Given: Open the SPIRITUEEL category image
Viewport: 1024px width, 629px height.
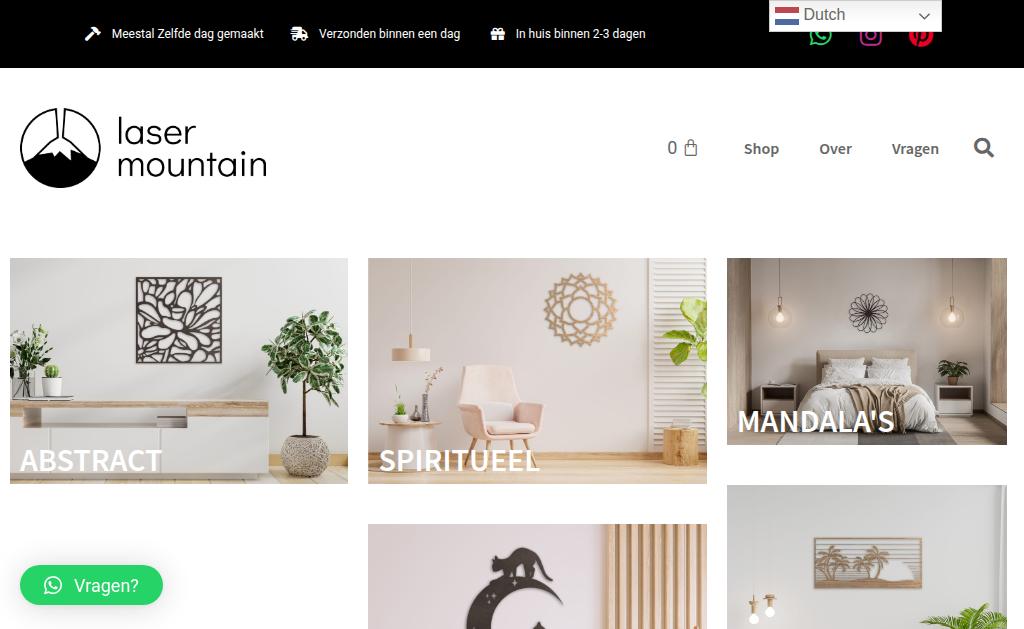Looking at the screenshot, I should pyautogui.click(x=537, y=371).
